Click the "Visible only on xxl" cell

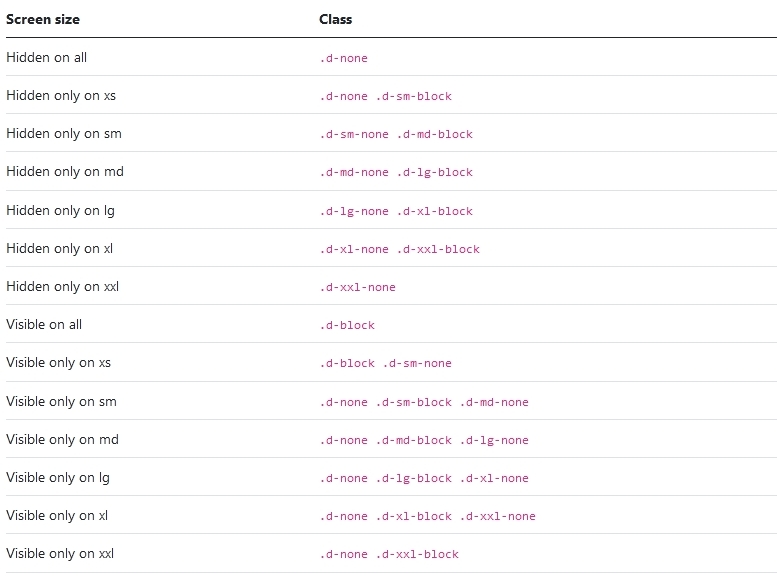60,554
